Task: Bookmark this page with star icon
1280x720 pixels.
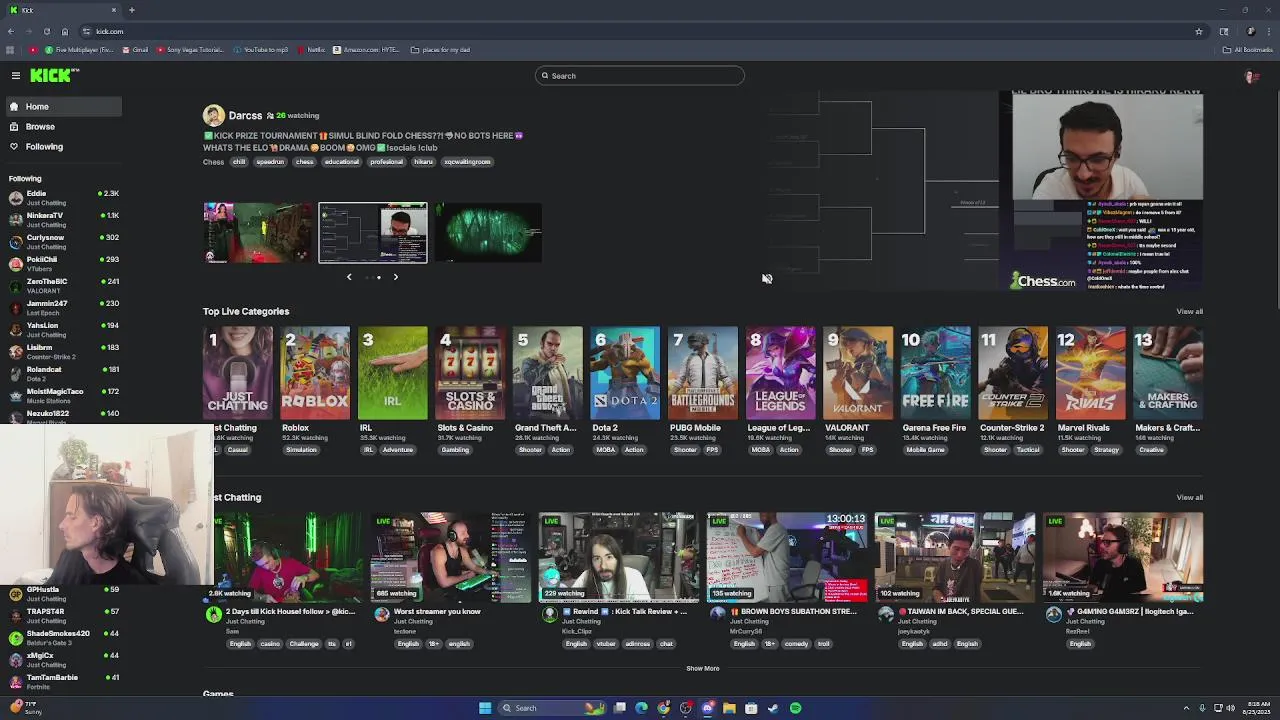Action: [1198, 31]
